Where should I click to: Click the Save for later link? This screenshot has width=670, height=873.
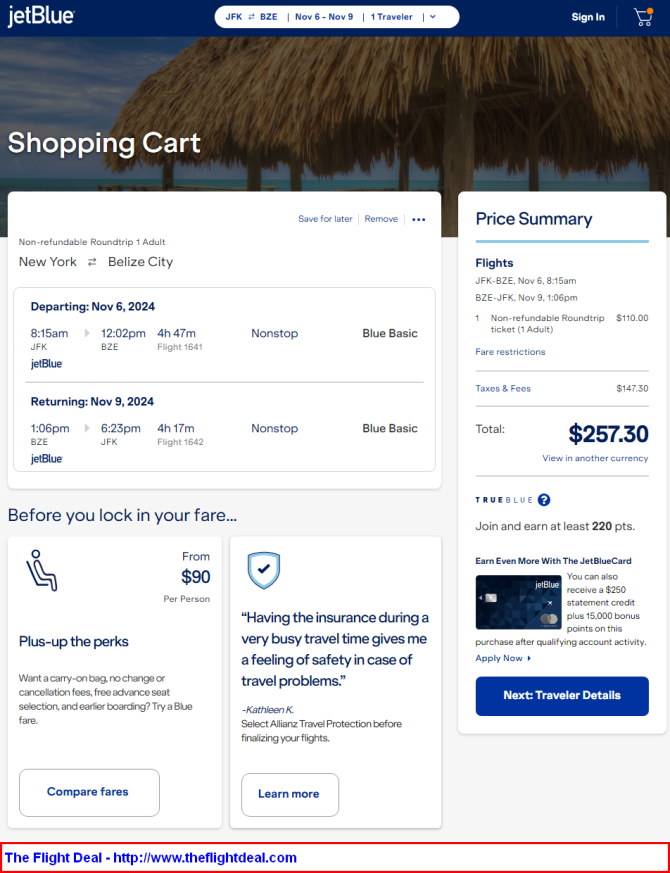pyautogui.click(x=325, y=219)
